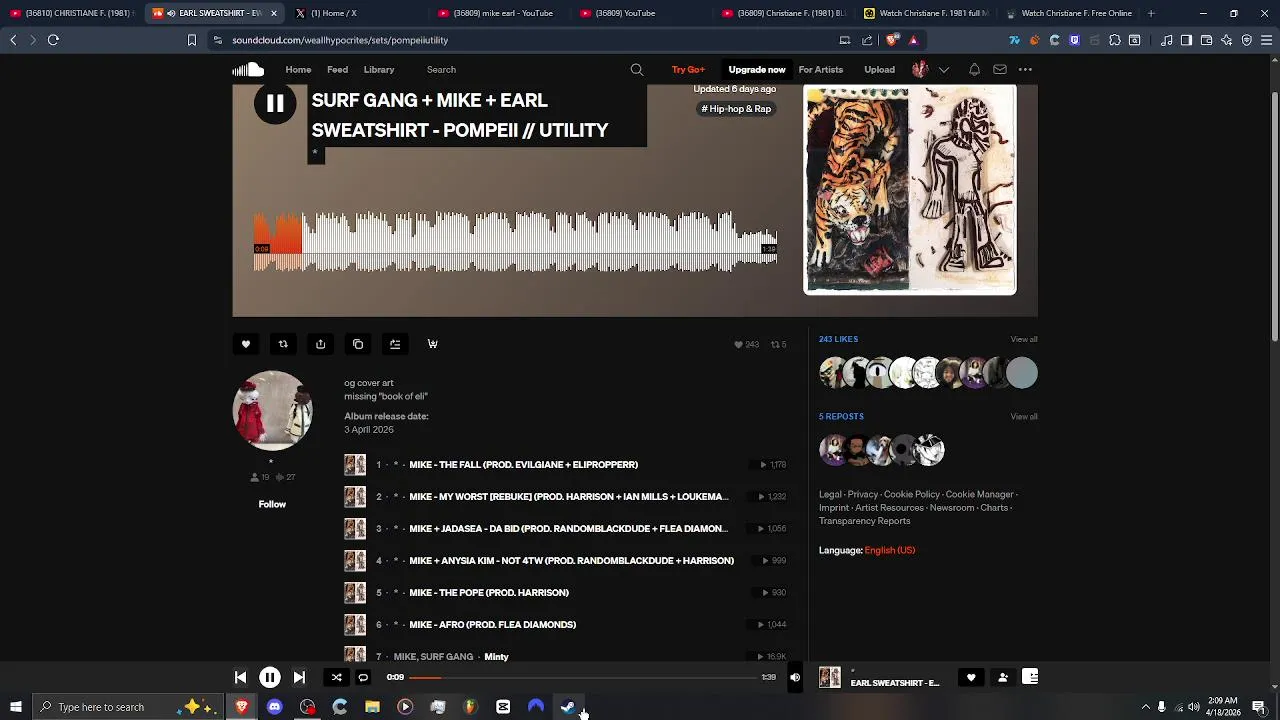Share the playlist with the share icon
Image resolution: width=1280 pixels, height=720 pixels.
click(320, 344)
